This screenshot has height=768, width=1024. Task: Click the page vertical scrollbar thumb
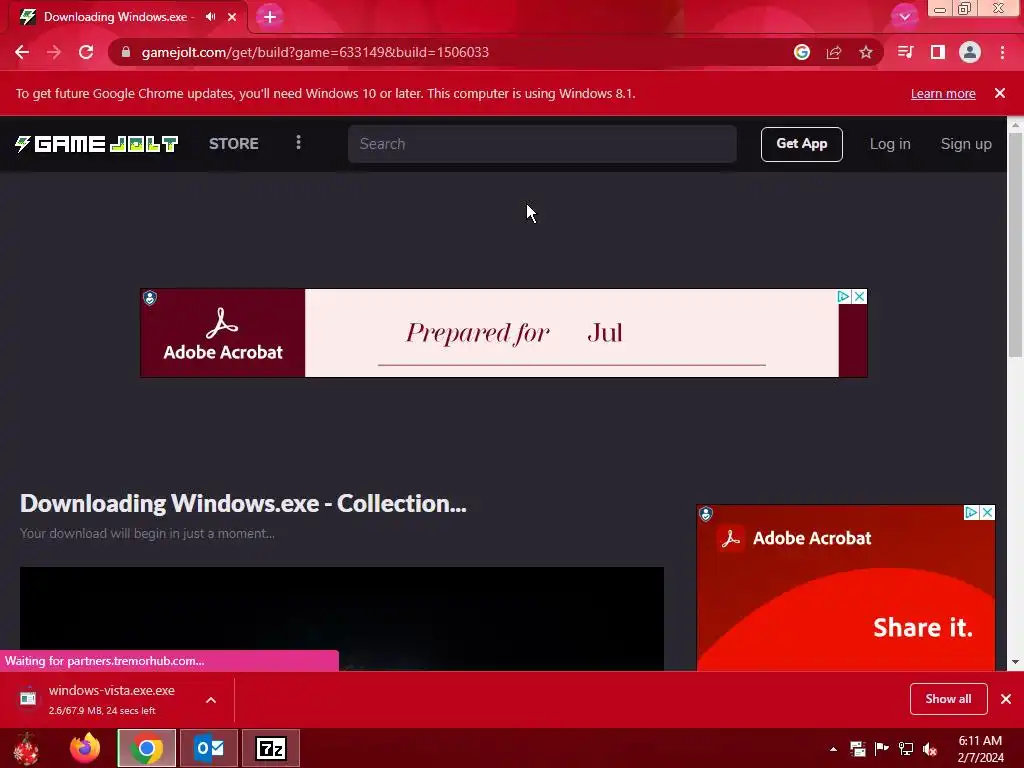click(1015, 244)
